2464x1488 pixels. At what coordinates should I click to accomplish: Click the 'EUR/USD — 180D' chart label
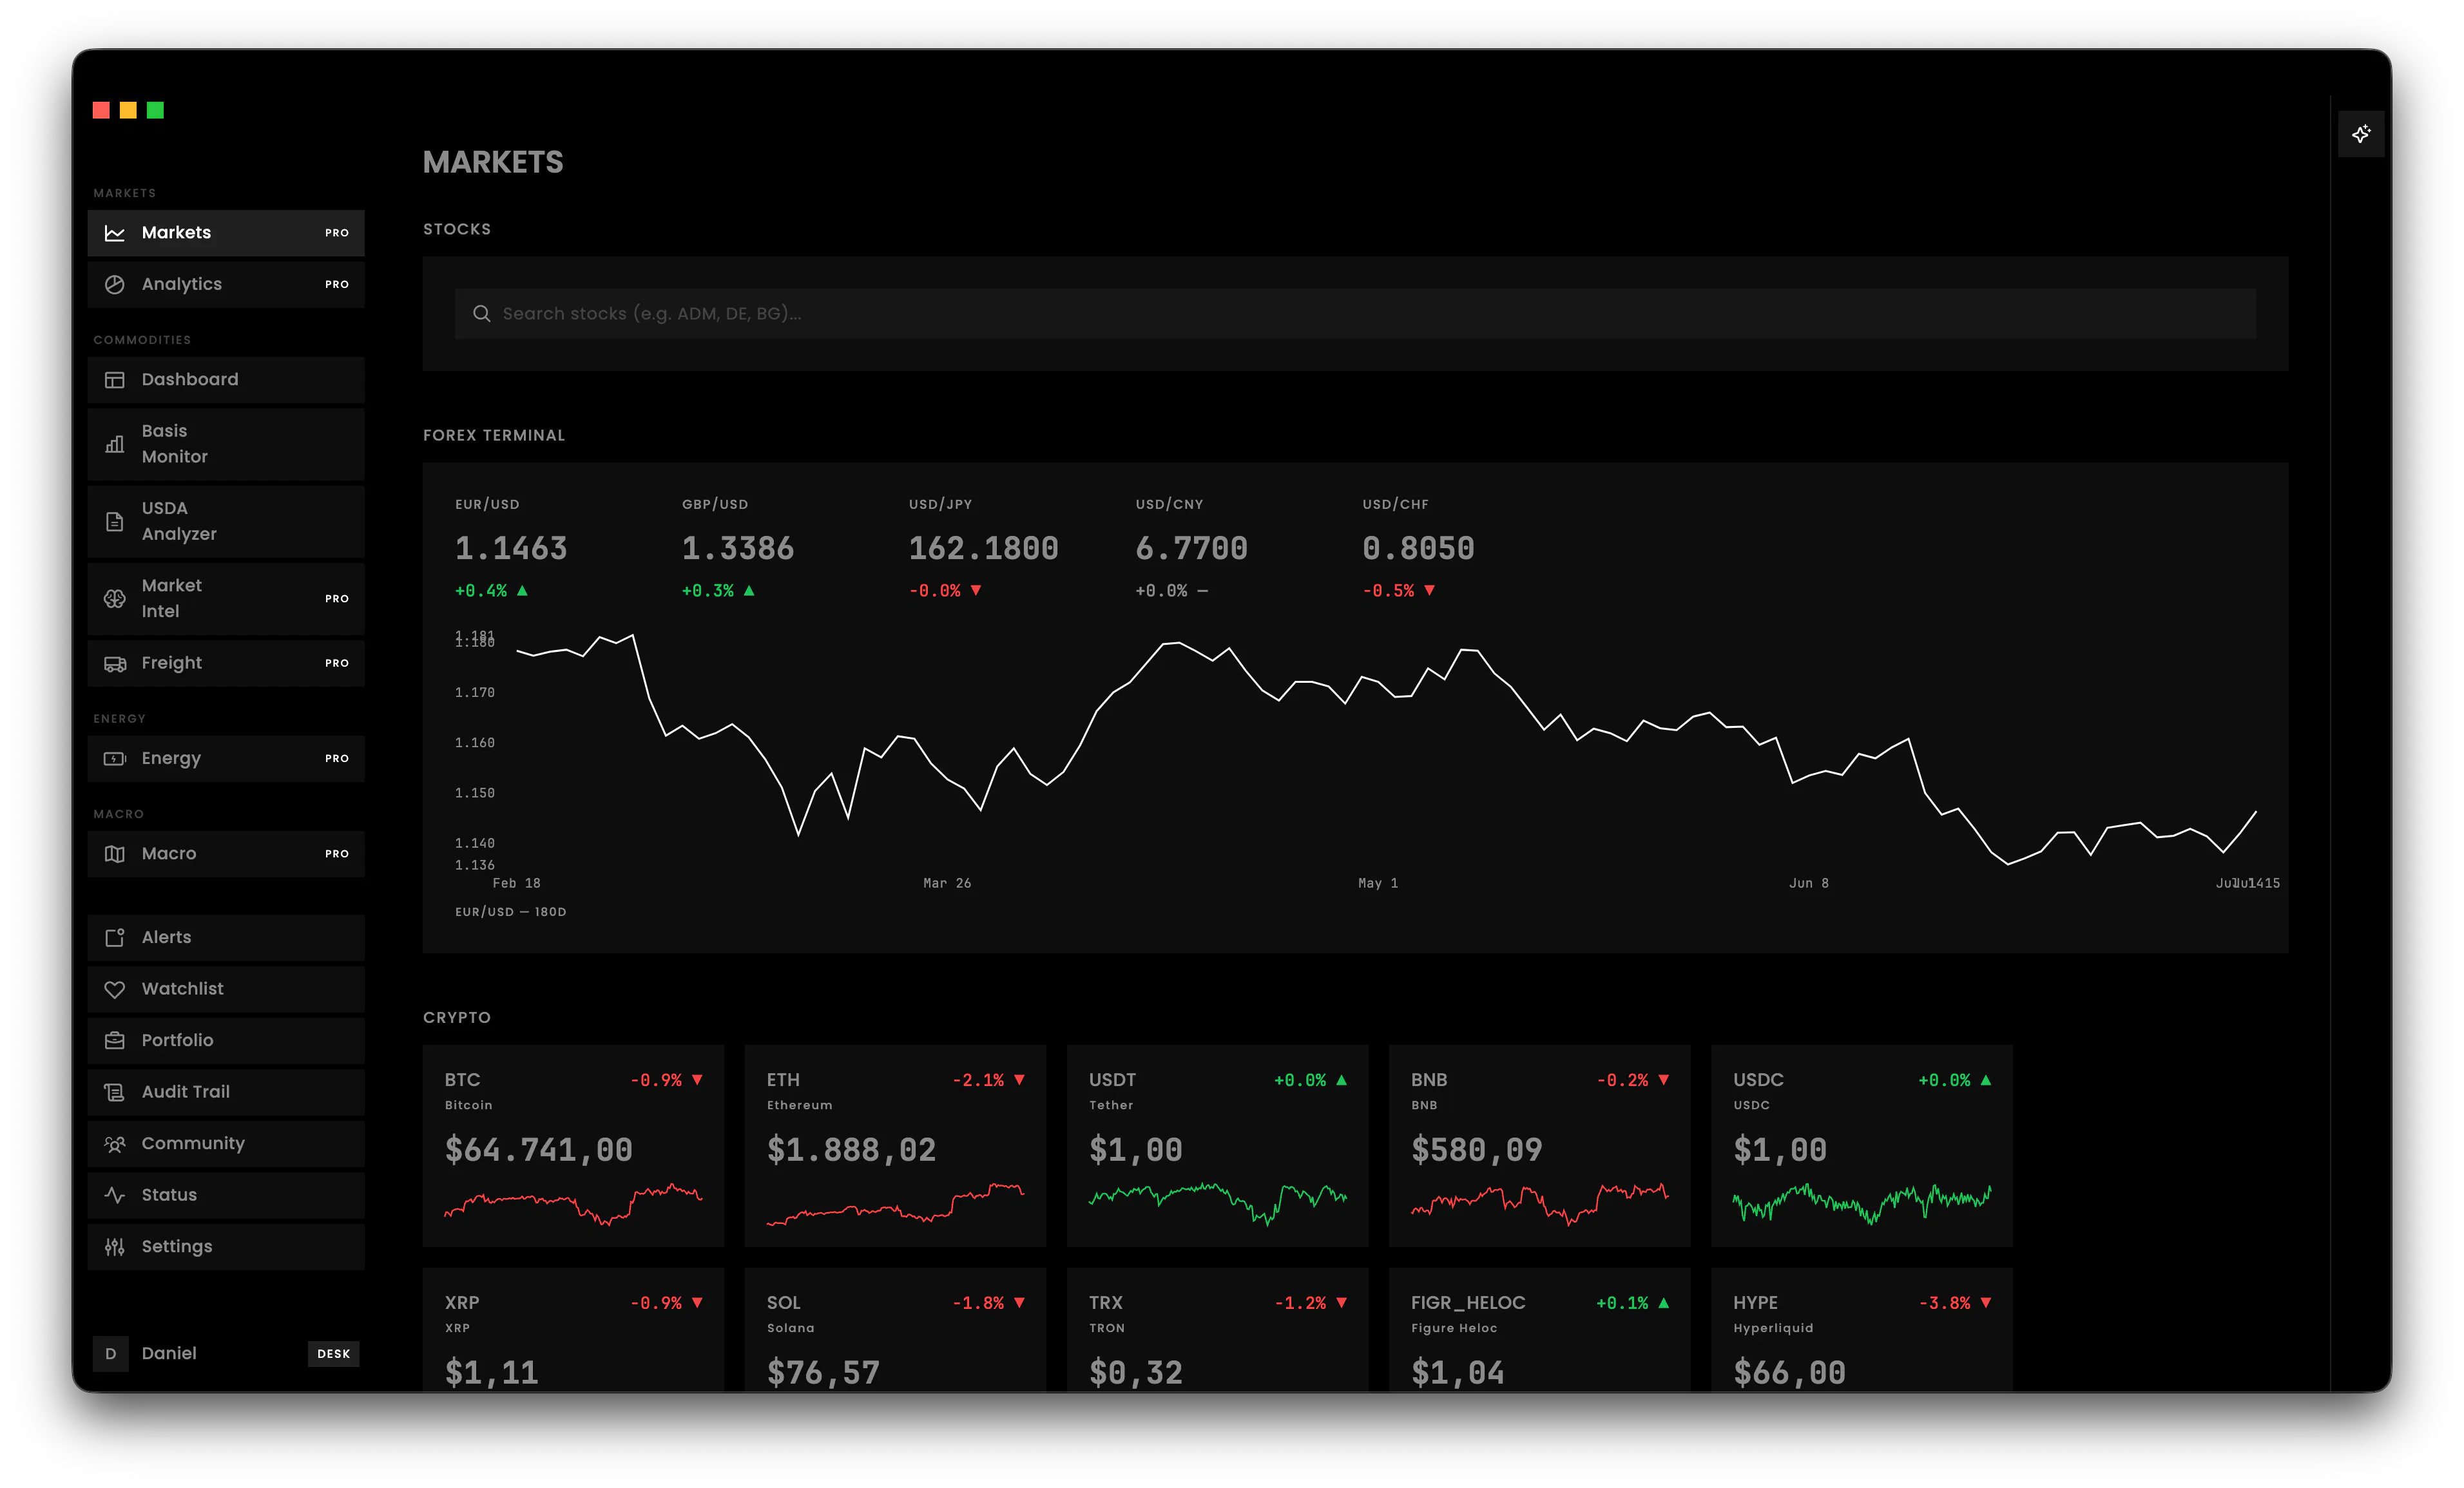point(511,912)
